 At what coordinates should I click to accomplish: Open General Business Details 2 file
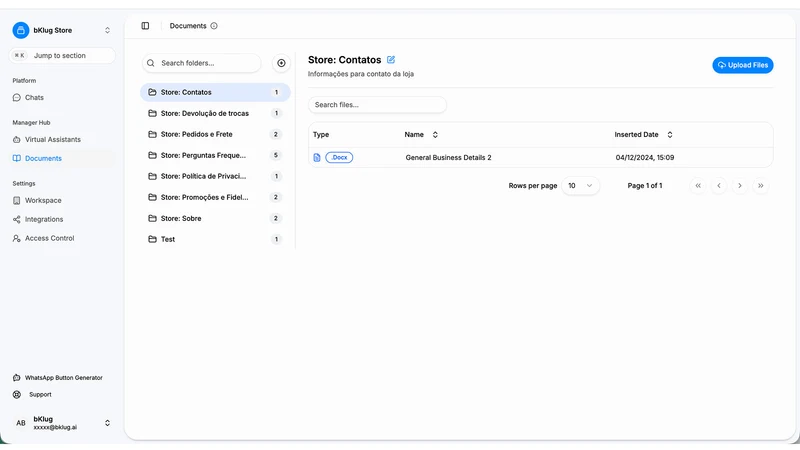coord(448,158)
